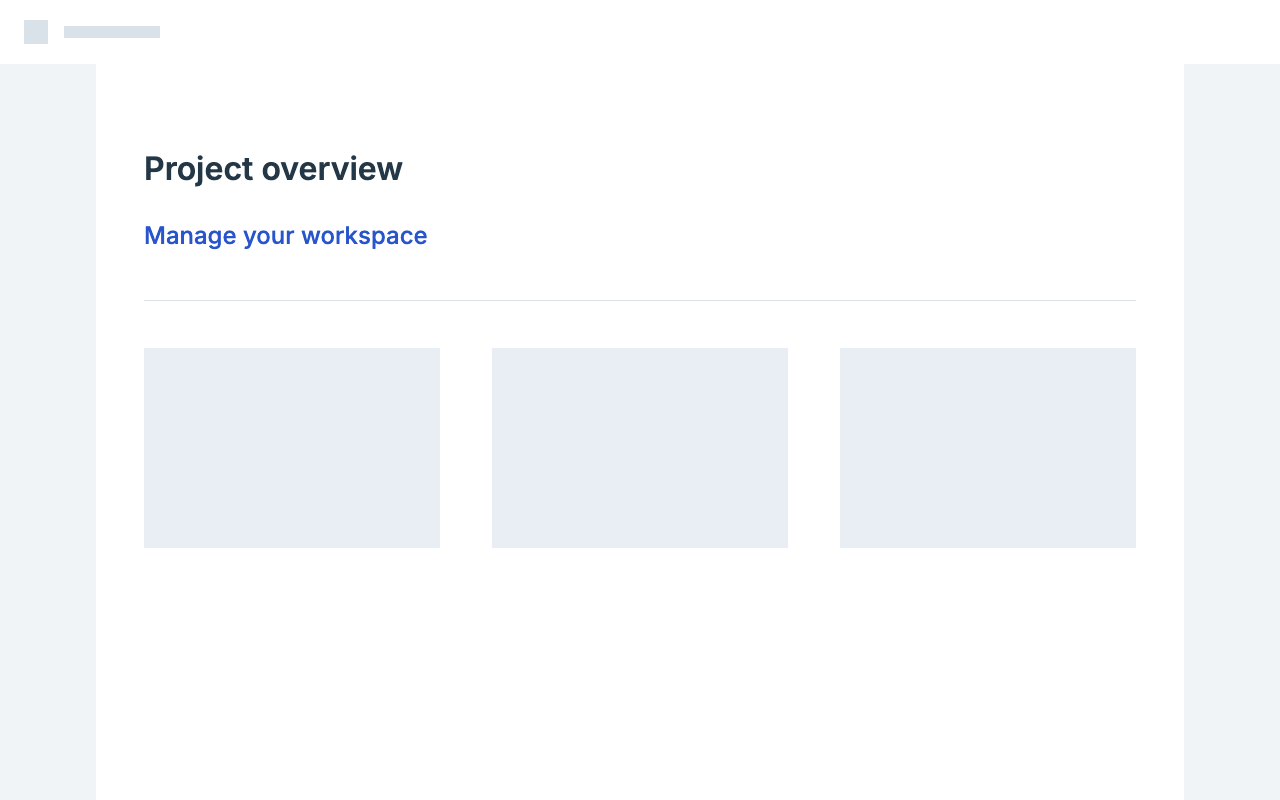Viewport: 1280px width, 800px height.
Task: Click the "Project overview" heading
Action: pos(273,168)
